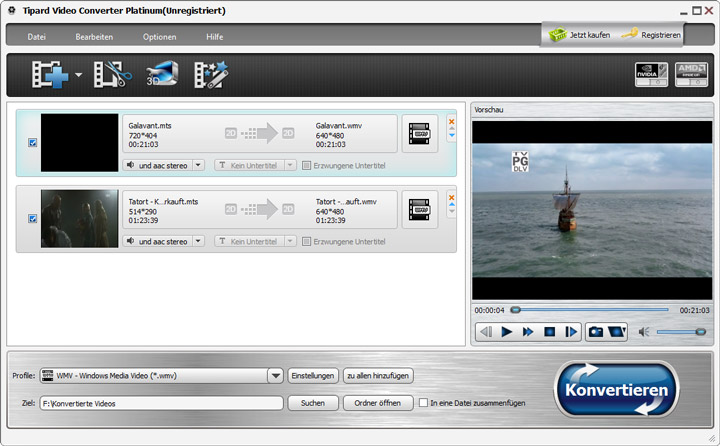Start conversion with Konvertieren button

(616, 389)
